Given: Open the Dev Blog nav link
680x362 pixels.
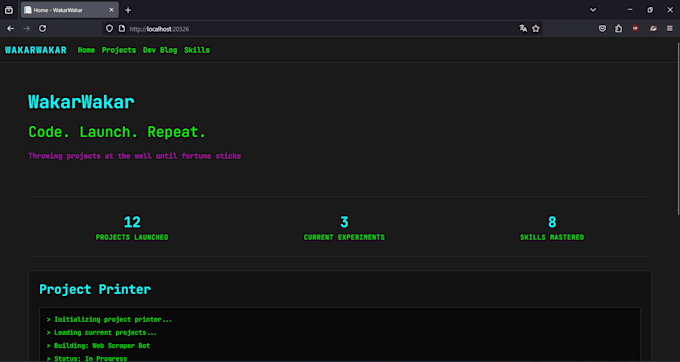Looking at the screenshot, I should click(x=160, y=50).
